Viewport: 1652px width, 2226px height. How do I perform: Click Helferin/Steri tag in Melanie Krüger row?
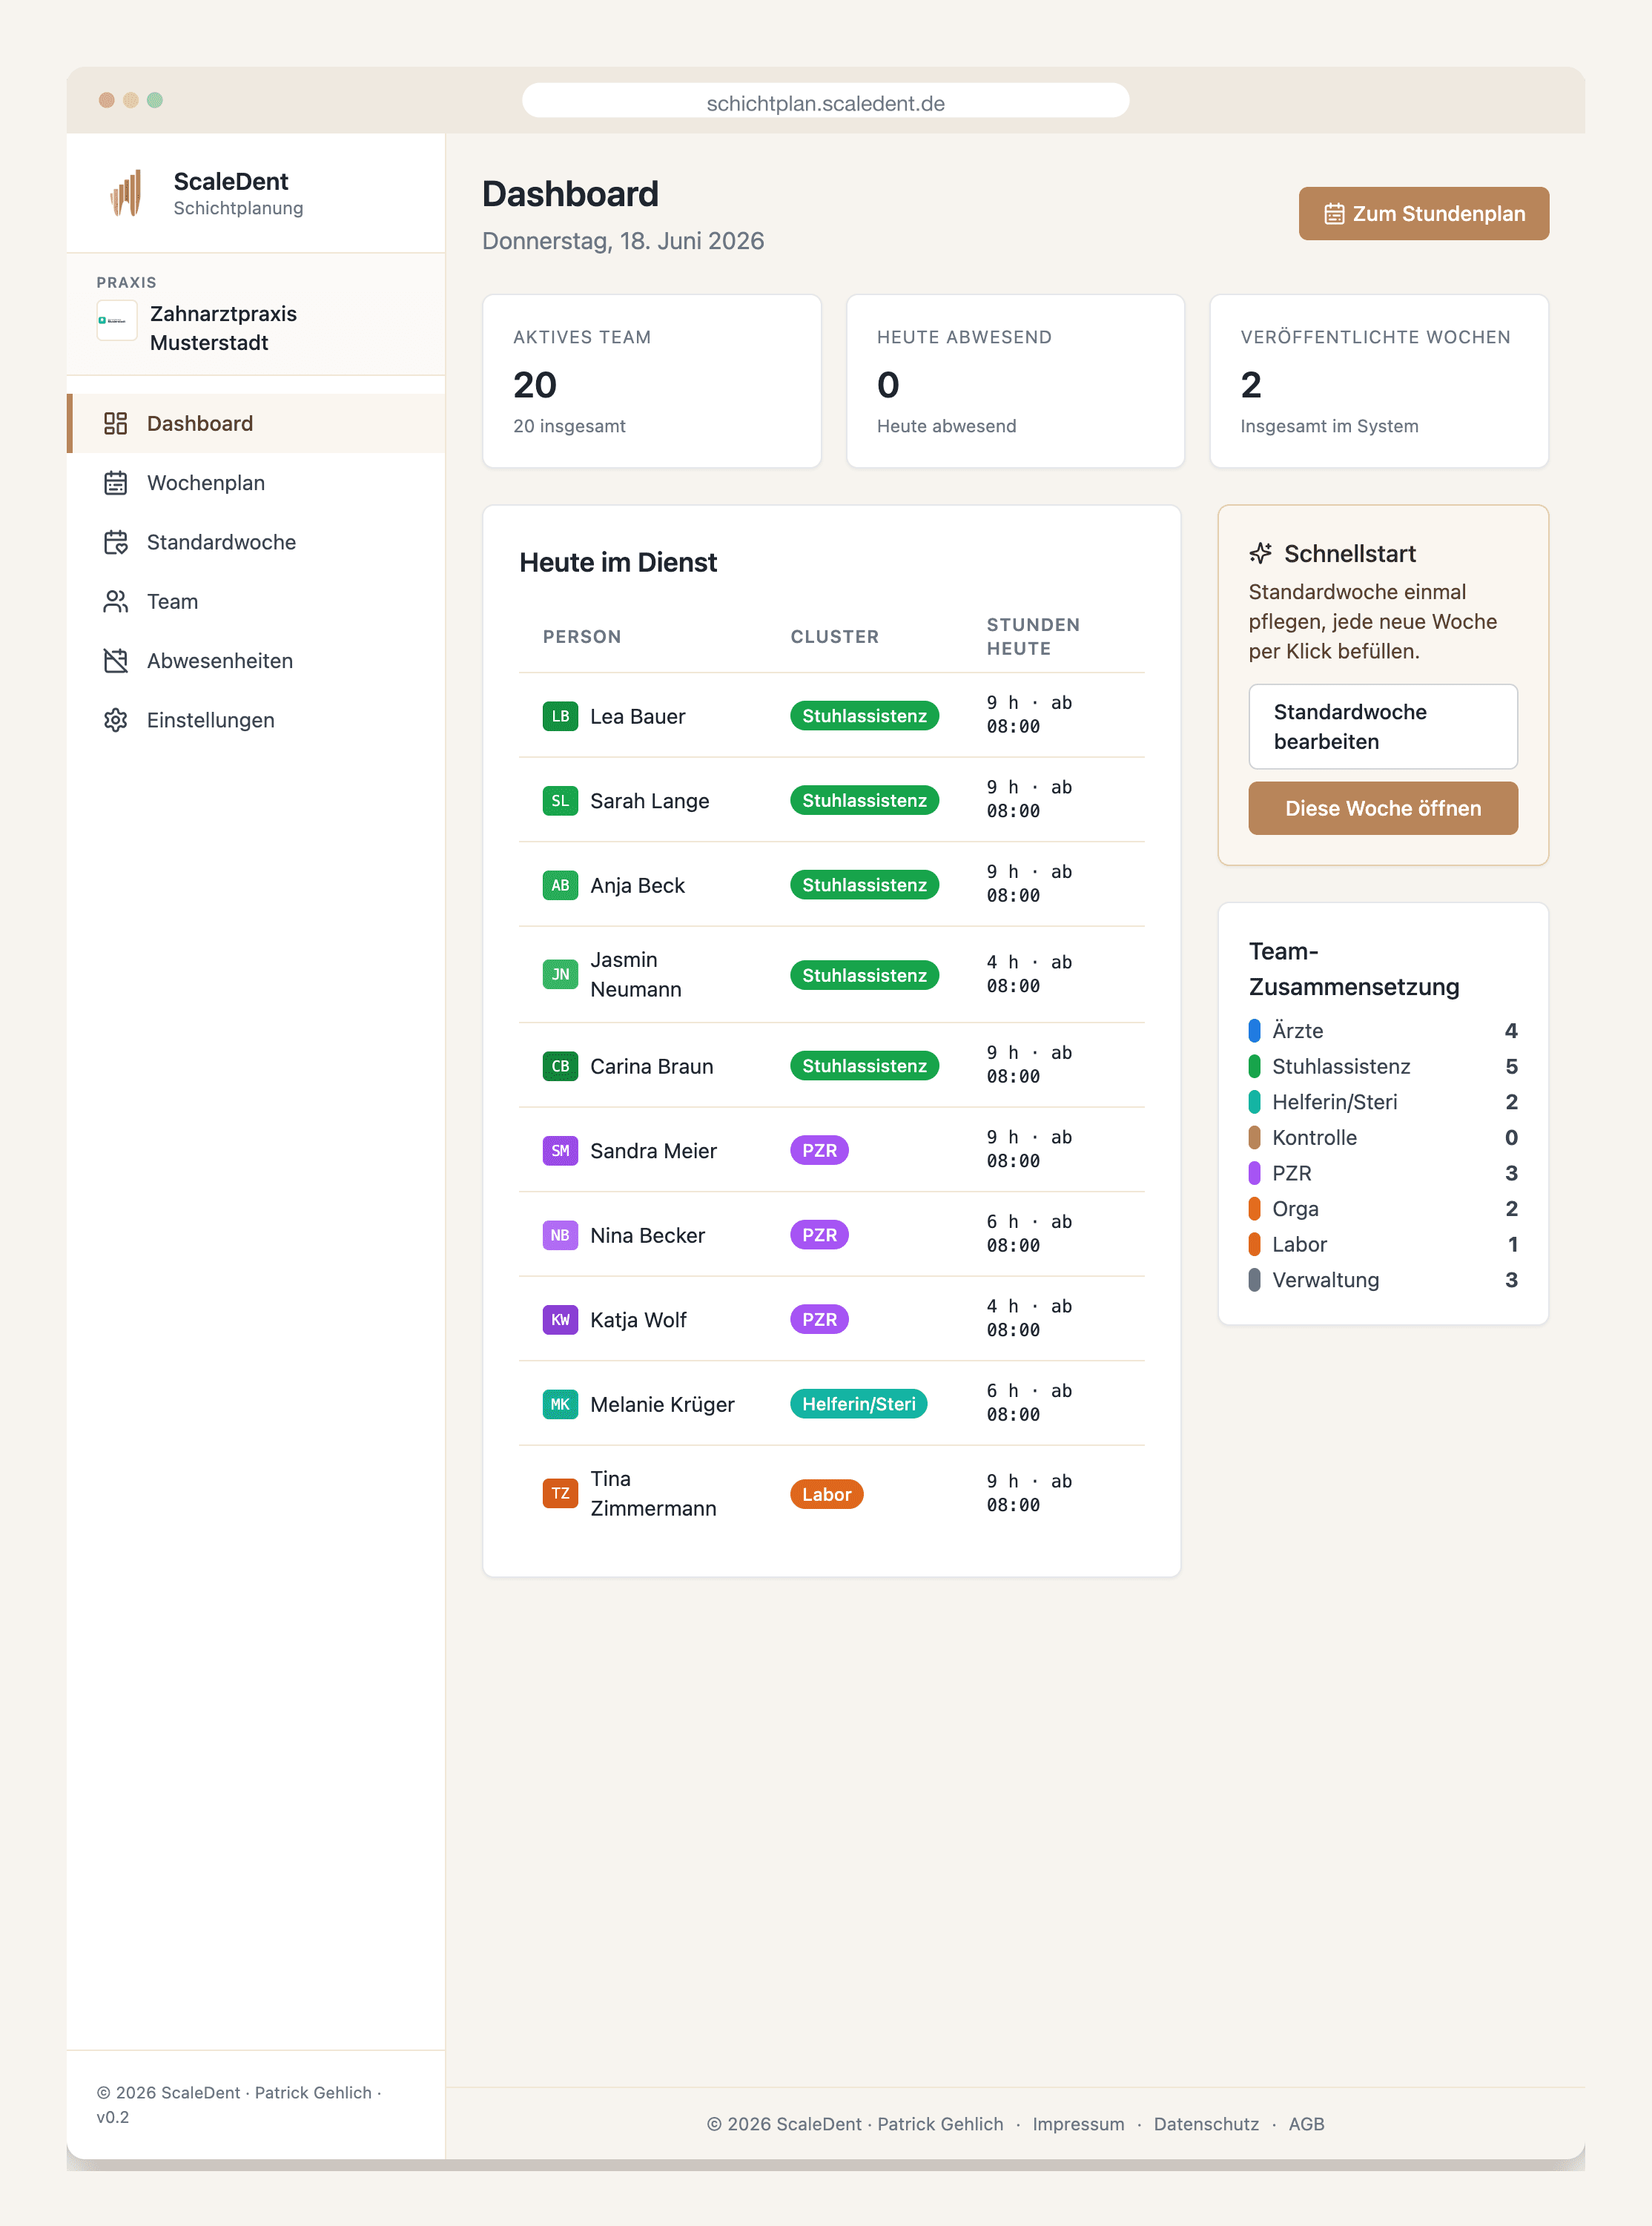[x=859, y=1404]
